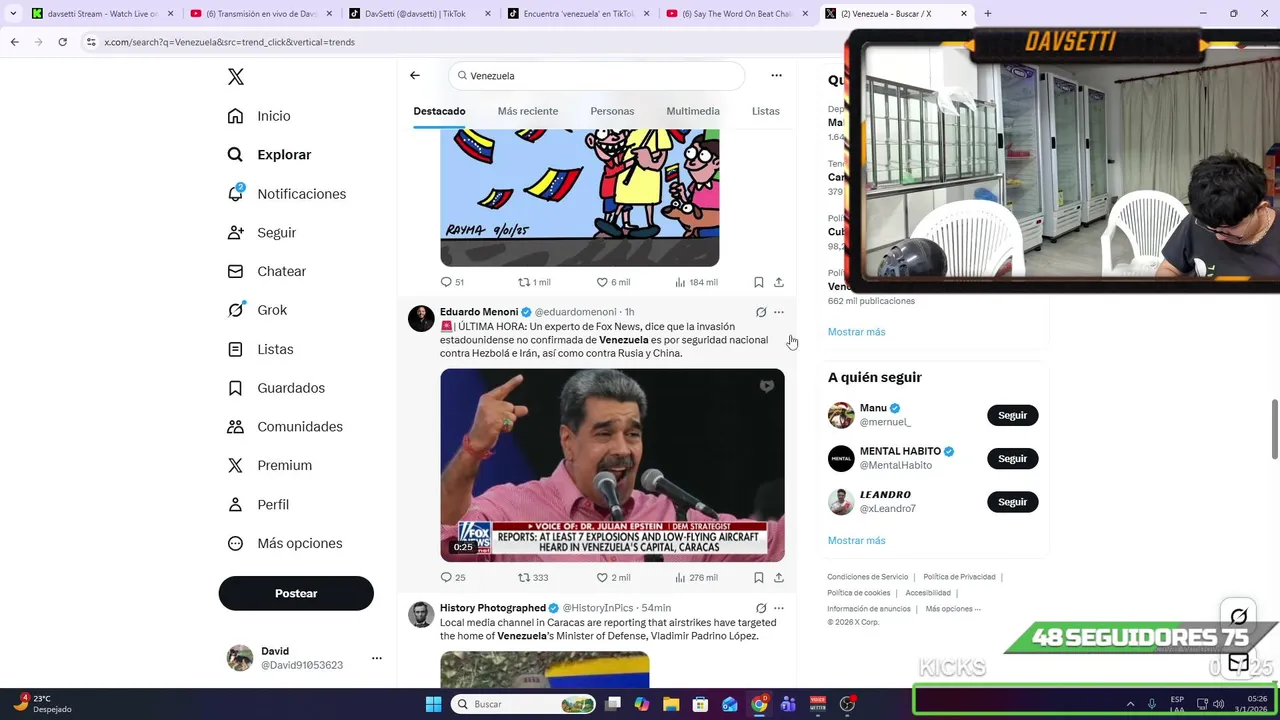The width and height of the screenshot is (1280, 720).
Task: Open search settings three-dot menu beside search box
Action: (x=776, y=75)
